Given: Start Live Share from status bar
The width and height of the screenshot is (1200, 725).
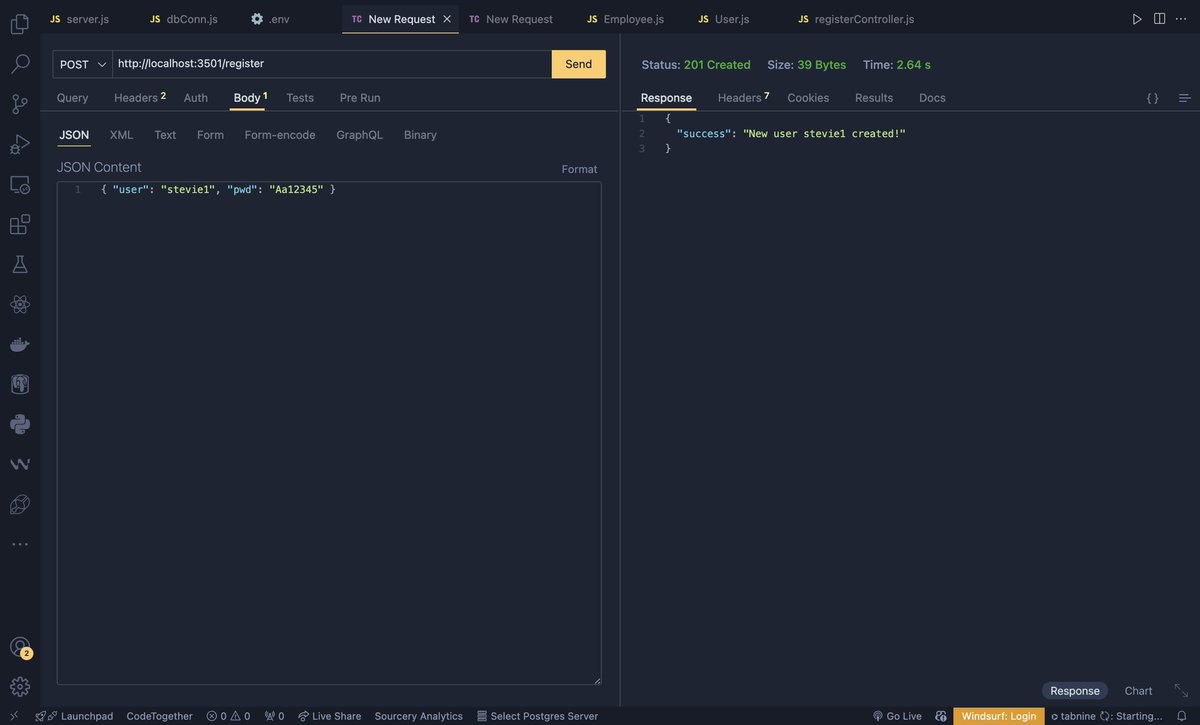Looking at the screenshot, I should [x=329, y=716].
